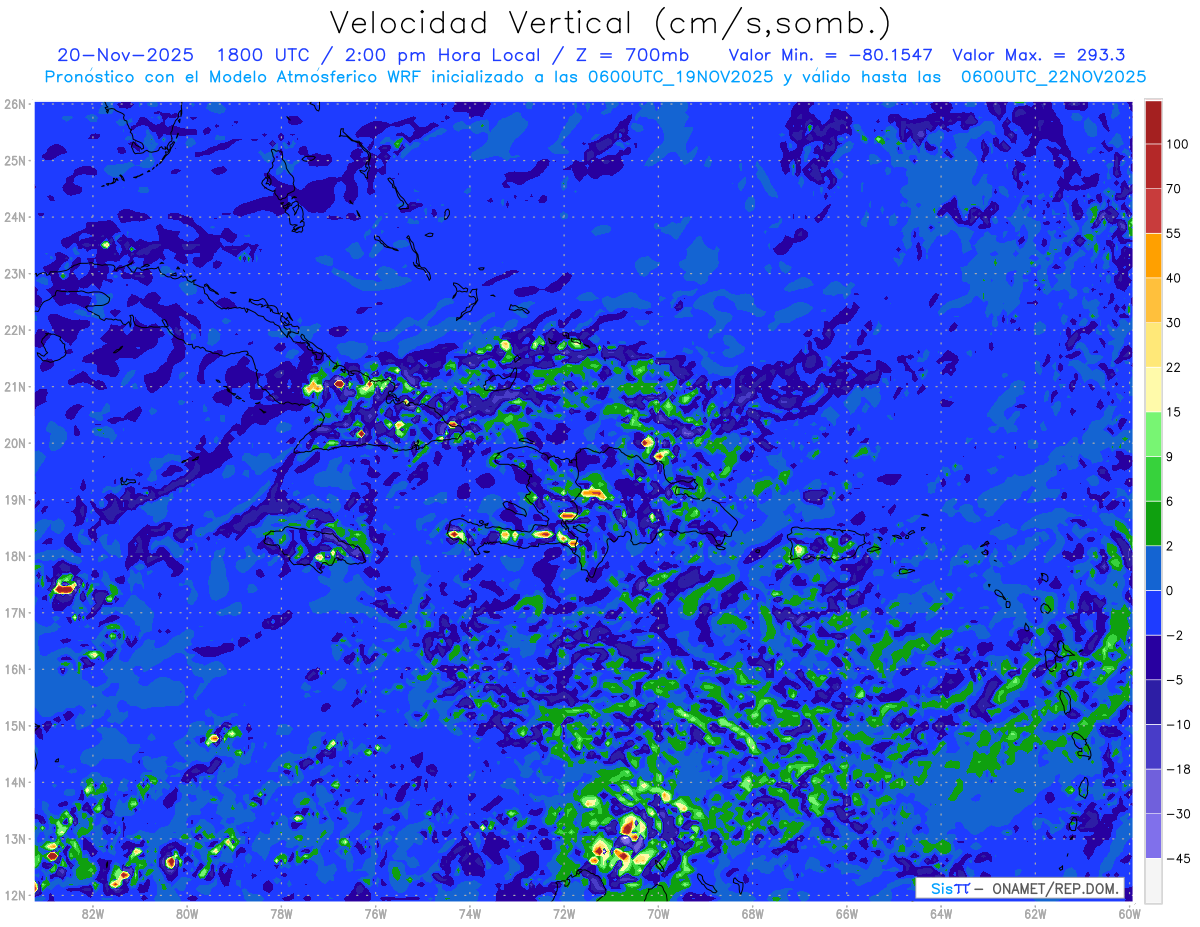Viewport: 1200px width, 927px height.
Task: Click the '26N' latitude label
Action: pyautogui.click(x=14, y=104)
